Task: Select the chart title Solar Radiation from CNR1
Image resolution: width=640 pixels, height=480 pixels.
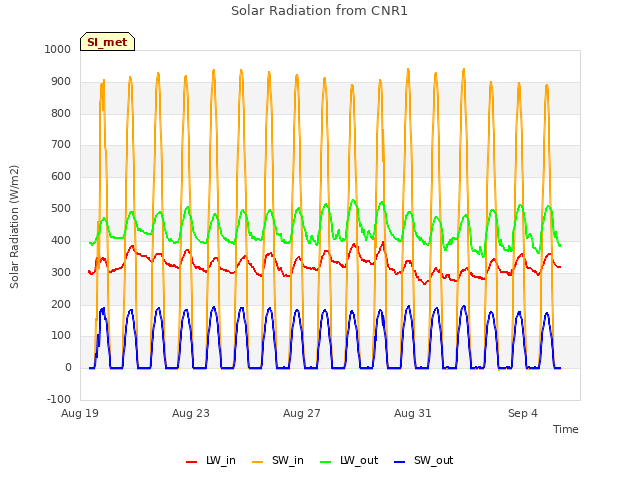Action: [x=319, y=11]
